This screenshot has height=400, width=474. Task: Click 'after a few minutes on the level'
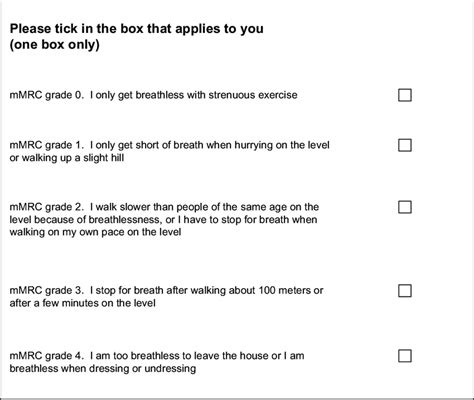82,303
